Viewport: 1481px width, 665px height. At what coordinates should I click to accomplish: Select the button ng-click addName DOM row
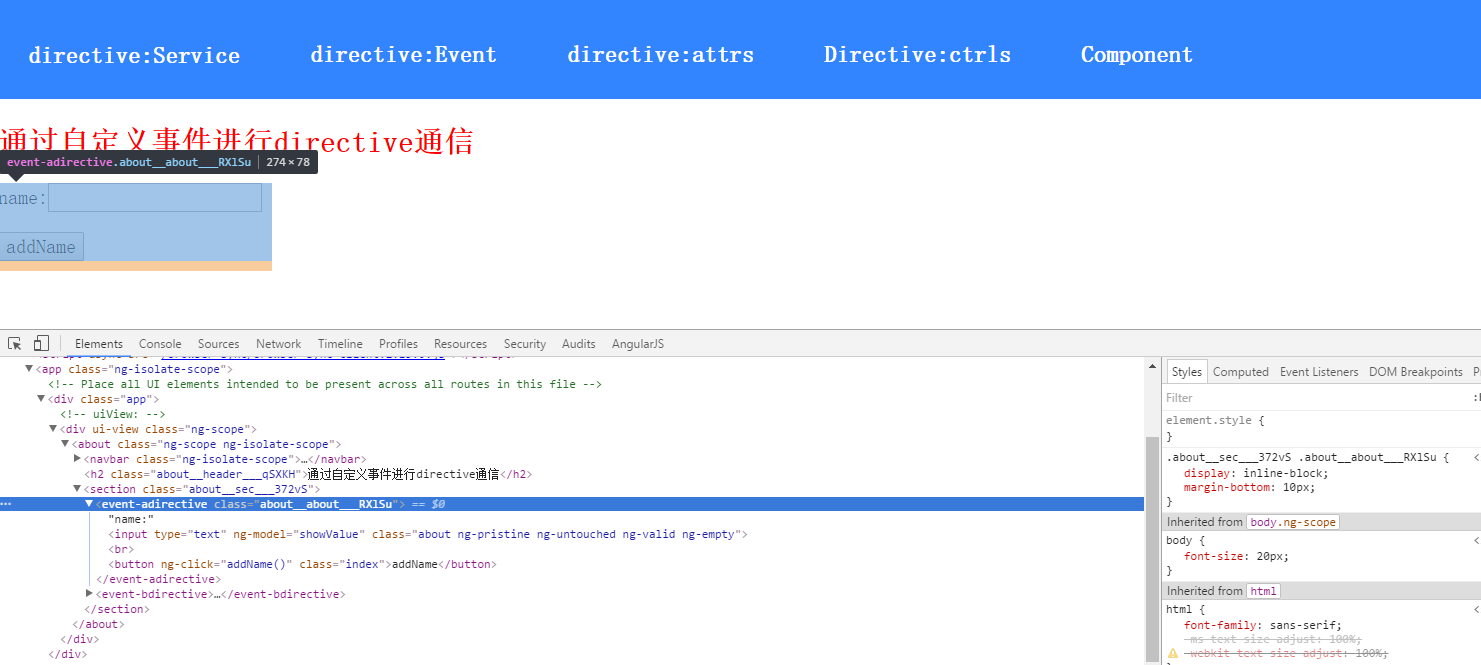302,565
